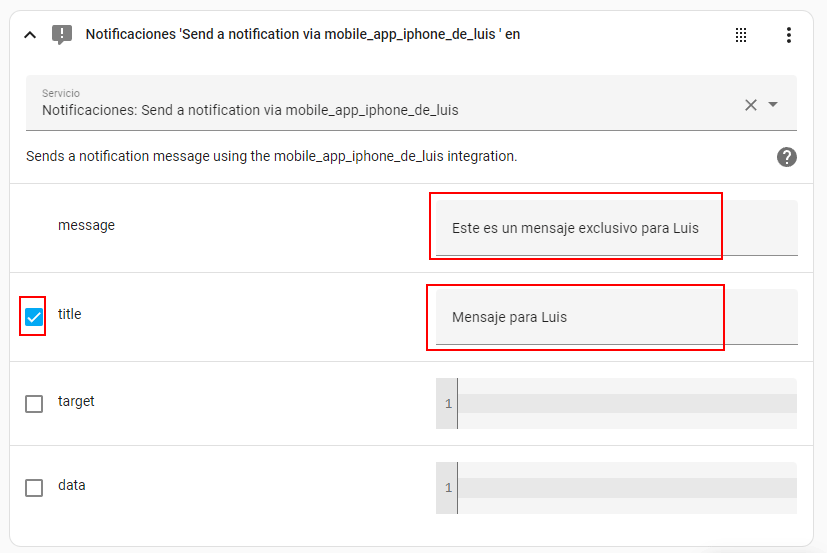Enable the target checkbox
The image size is (827, 553).
pos(34,404)
